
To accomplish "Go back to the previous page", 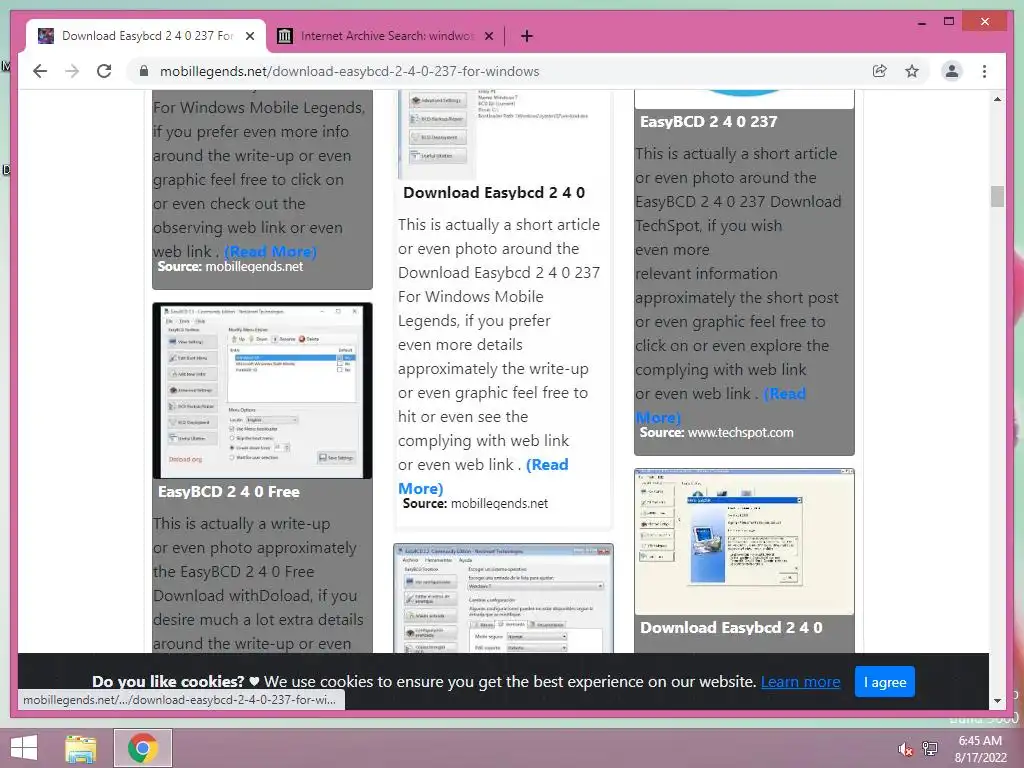I will [40, 71].
